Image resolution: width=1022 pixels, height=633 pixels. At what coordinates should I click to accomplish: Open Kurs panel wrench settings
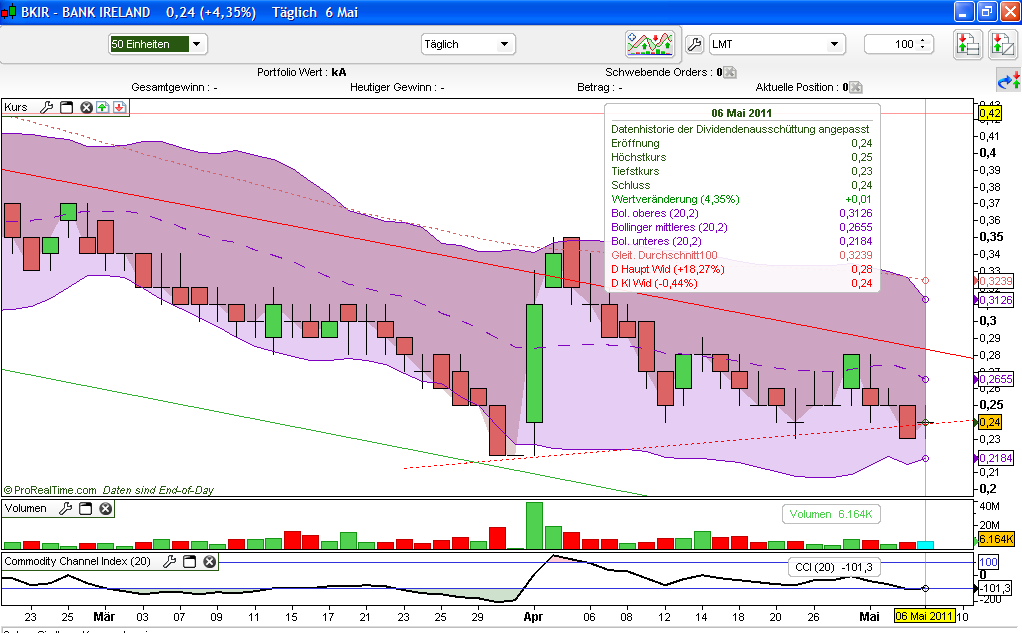click(x=46, y=107)
